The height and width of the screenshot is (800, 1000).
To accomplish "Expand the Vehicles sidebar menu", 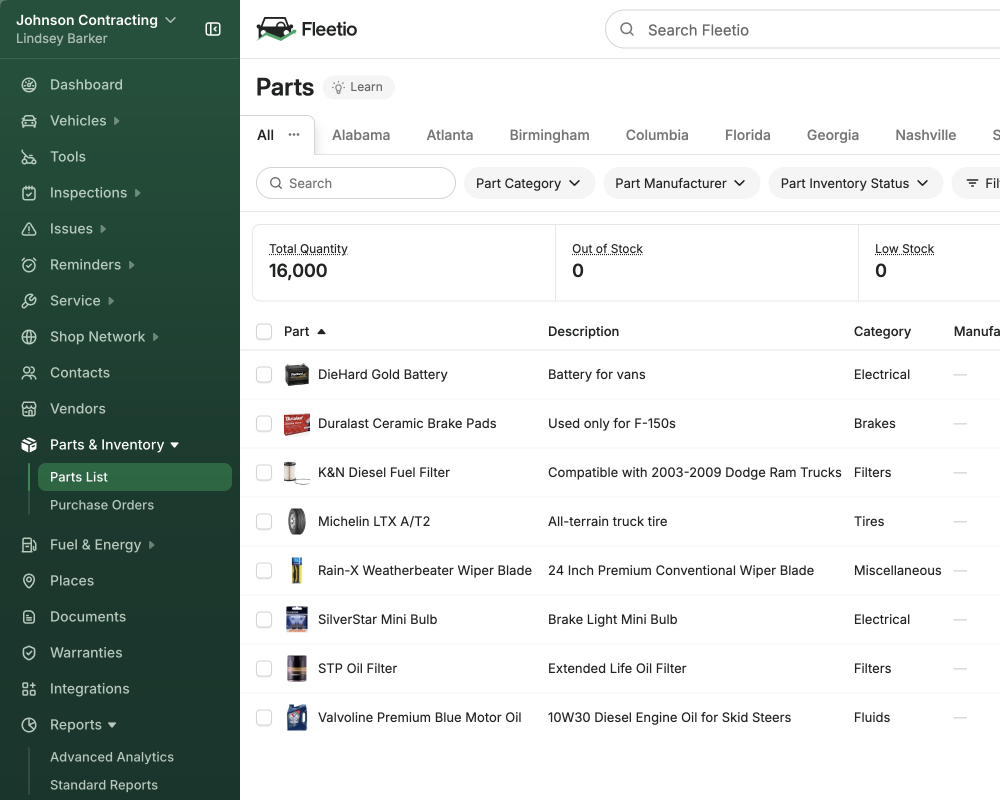I will (x=117, y=121).
